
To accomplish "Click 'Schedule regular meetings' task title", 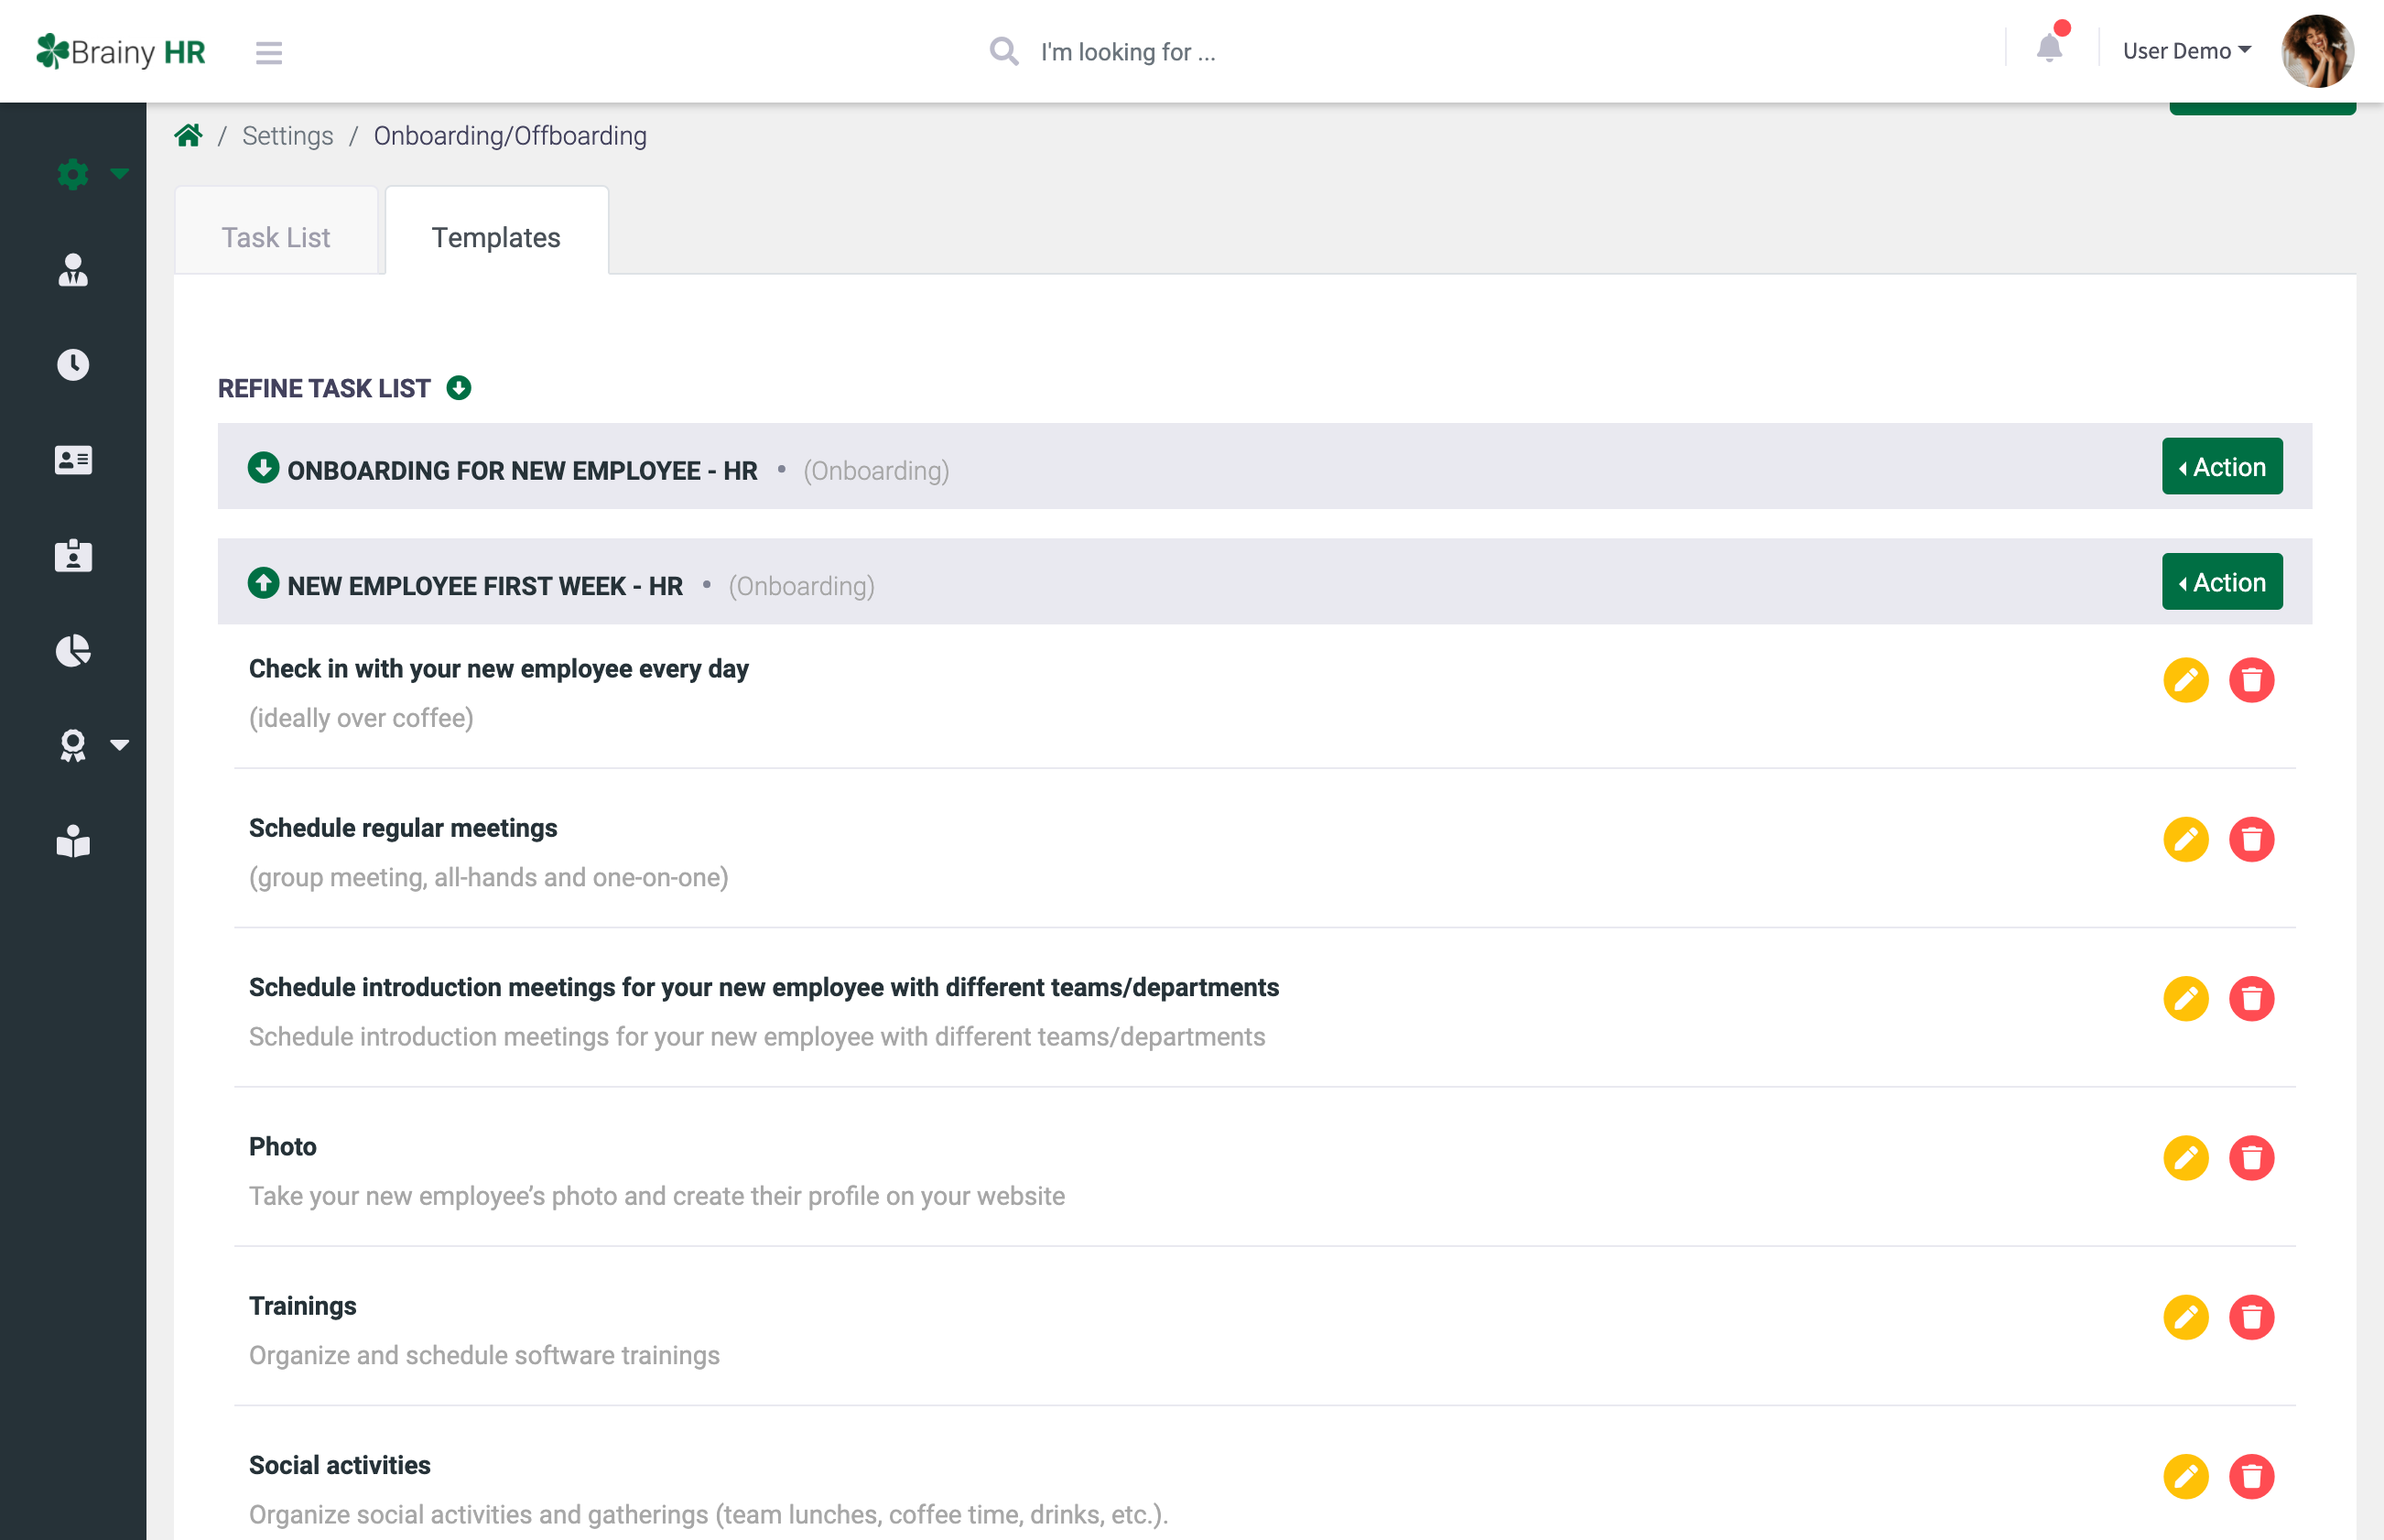I will tap(402, 827).
